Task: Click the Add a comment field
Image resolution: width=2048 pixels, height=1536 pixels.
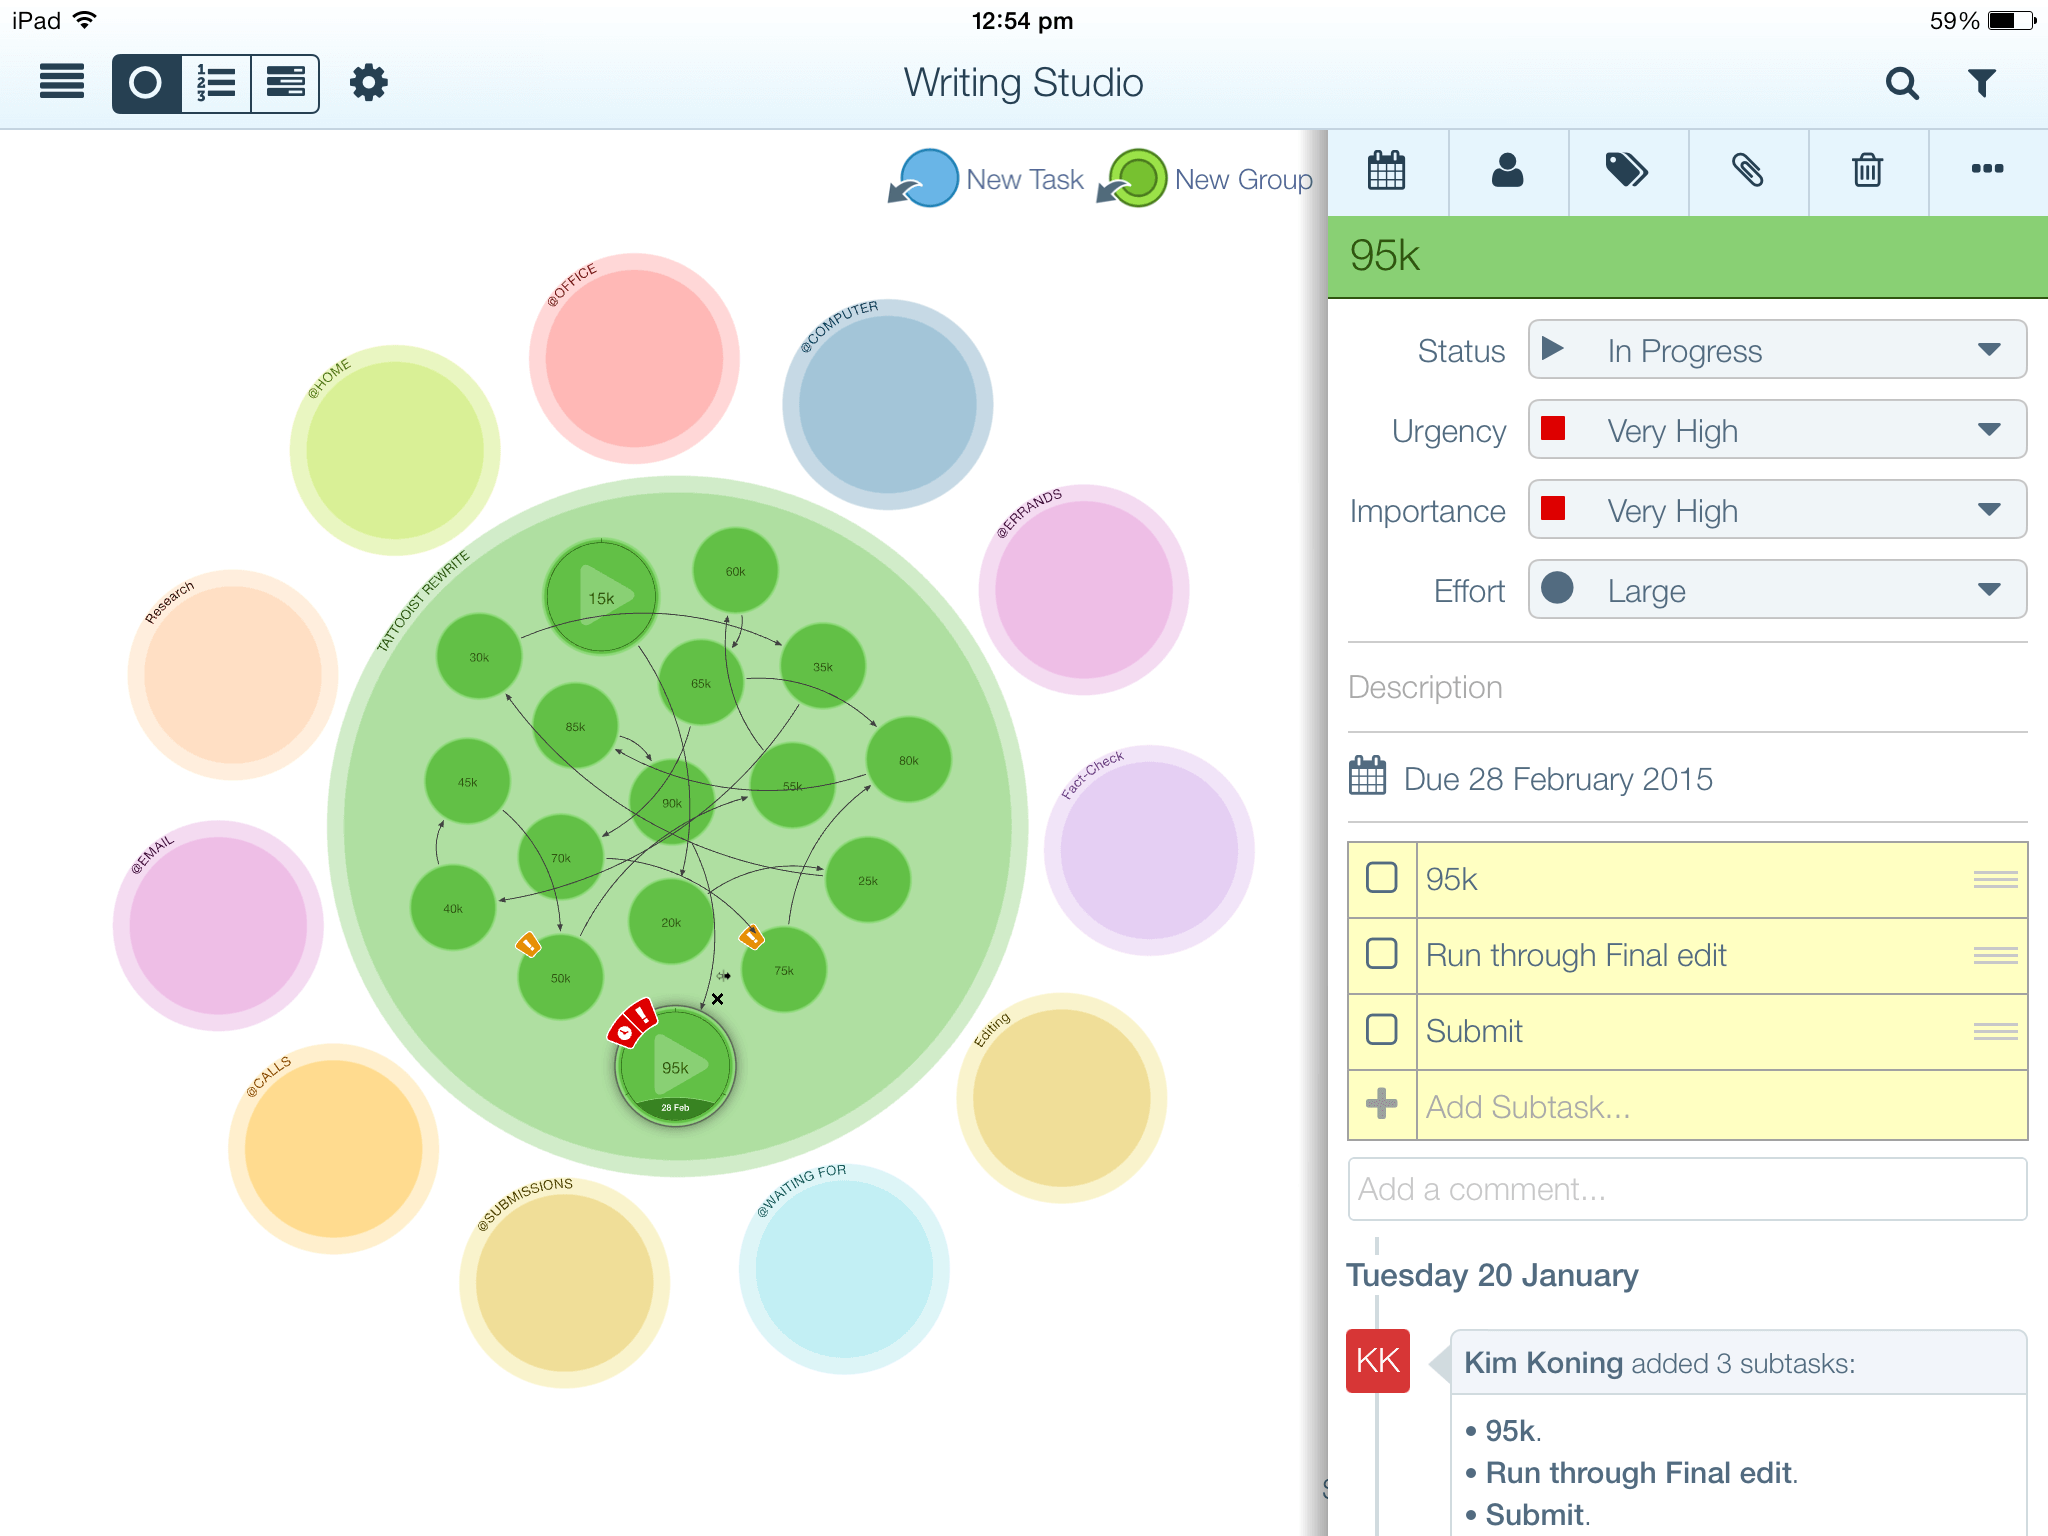Action: click(x=1687, y=1189)
